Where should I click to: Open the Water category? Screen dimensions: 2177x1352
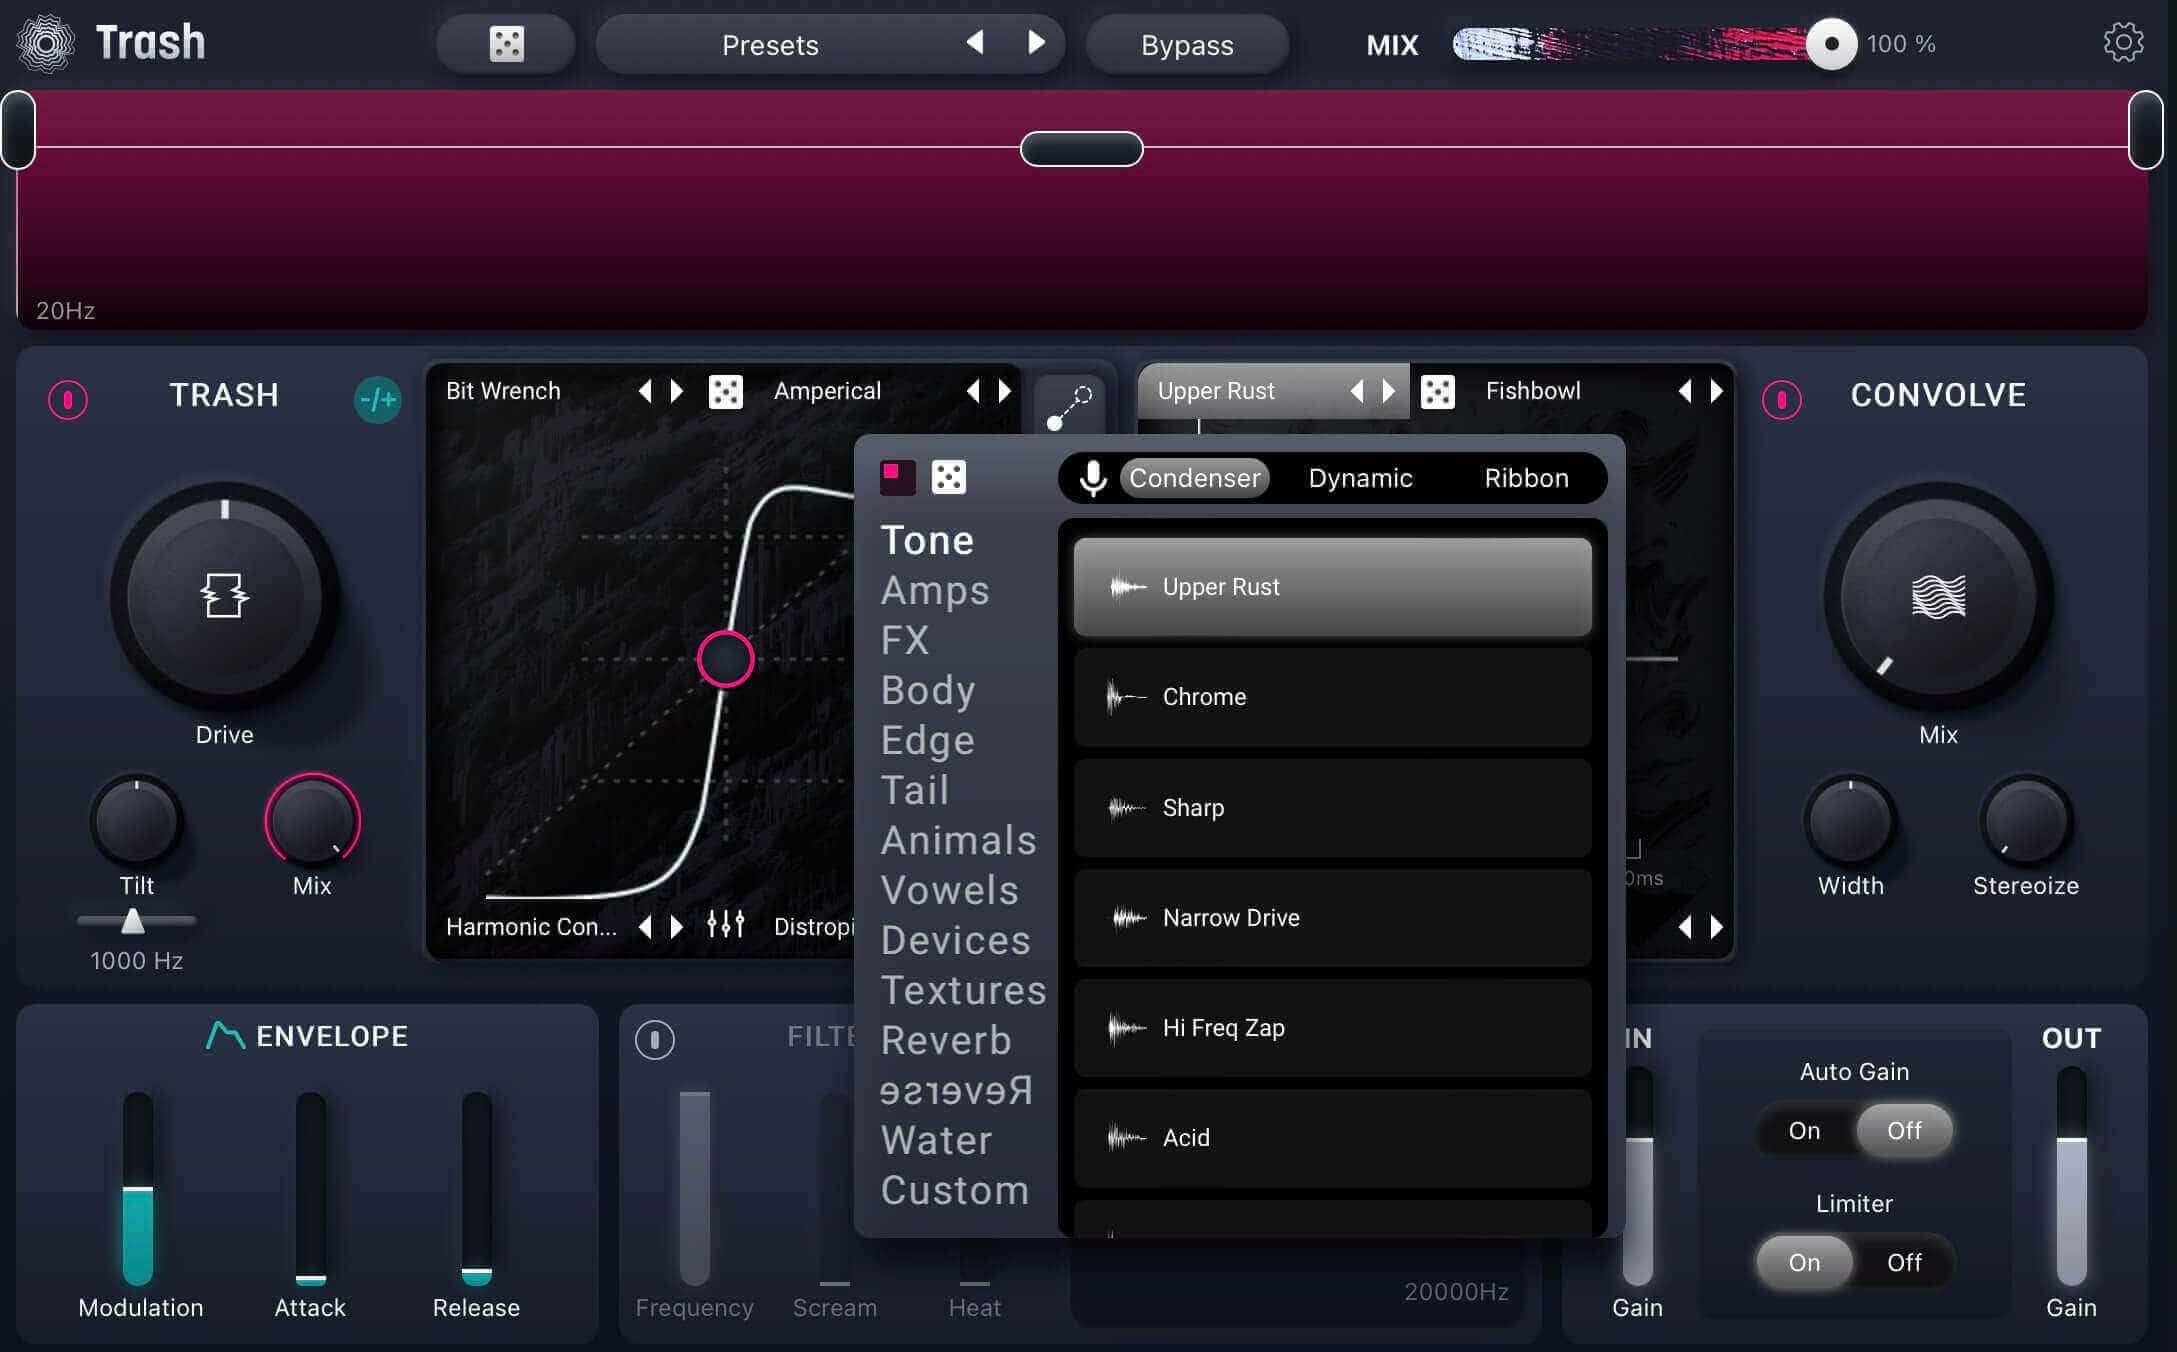pos(937,1140)
